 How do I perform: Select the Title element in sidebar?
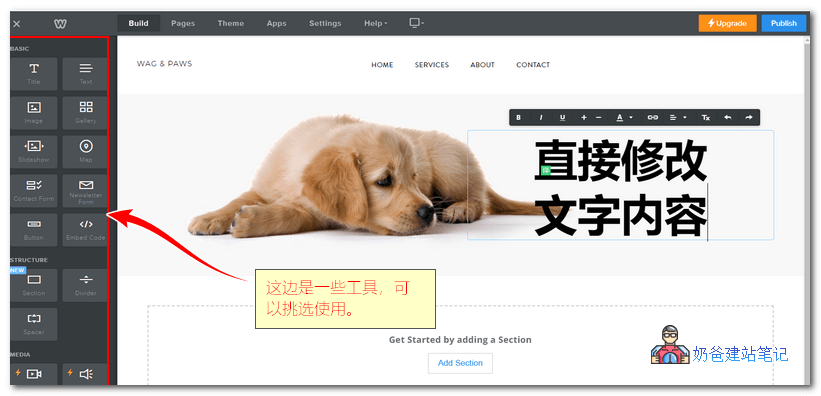[x=34, y=74]
